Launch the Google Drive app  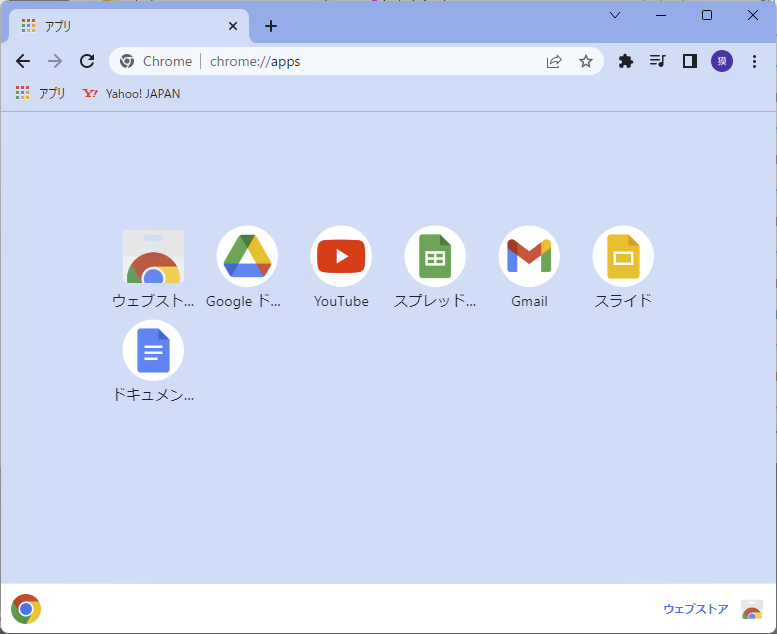pos(247,257)
